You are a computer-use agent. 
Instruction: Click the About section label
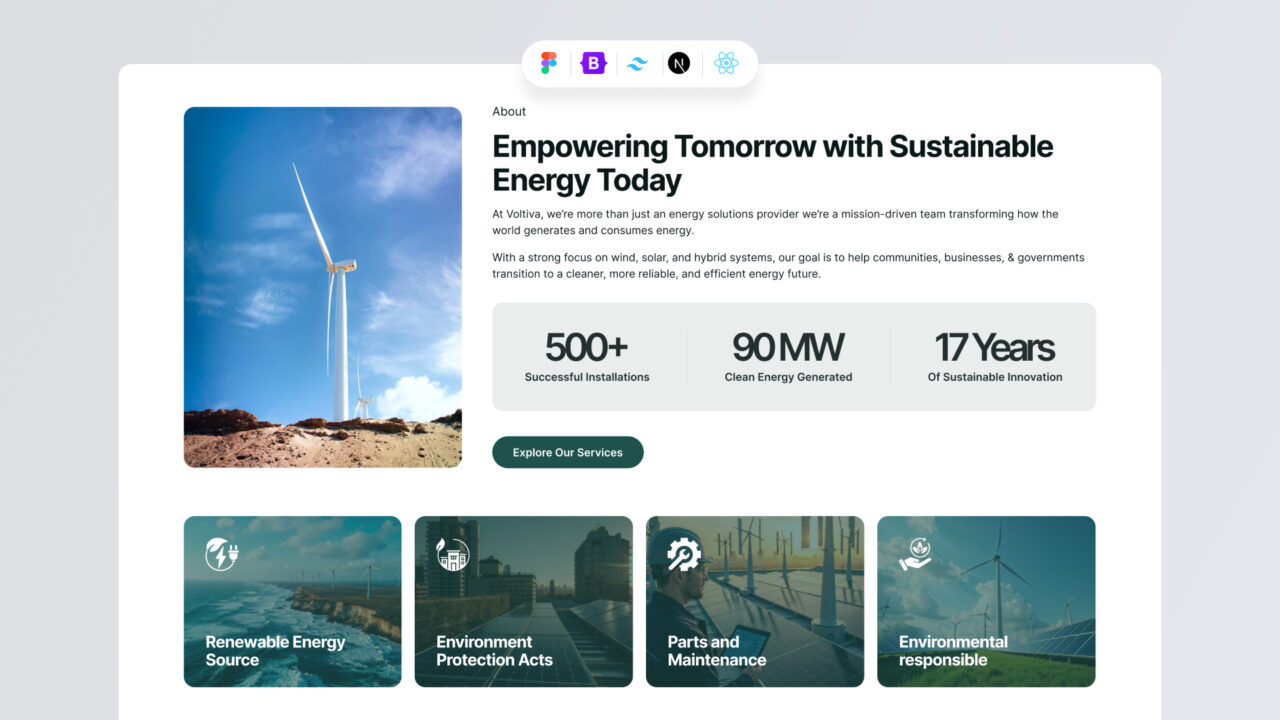pos(509,112)
